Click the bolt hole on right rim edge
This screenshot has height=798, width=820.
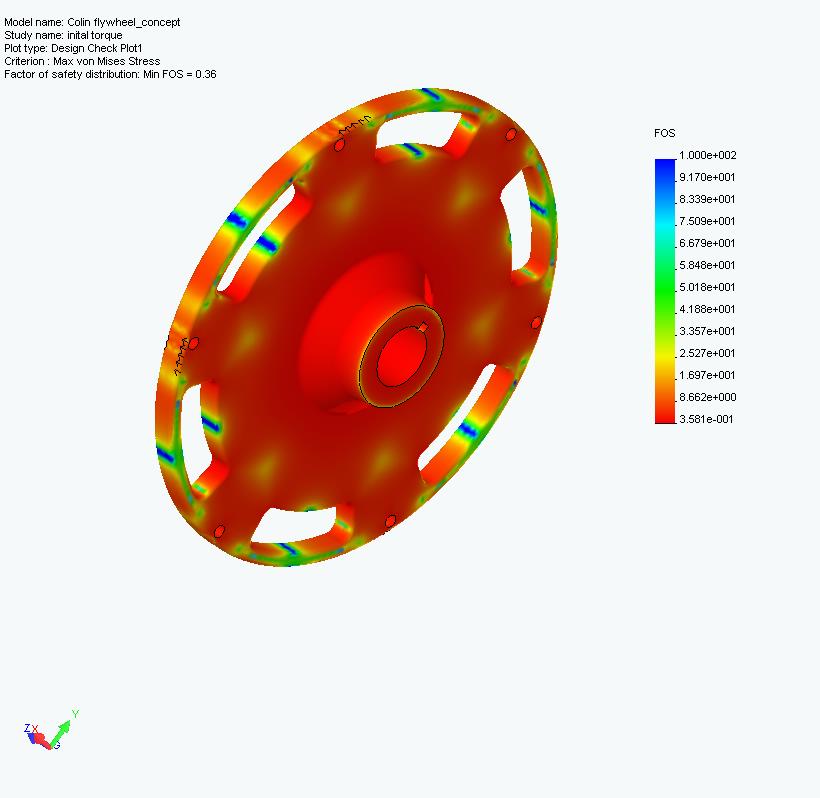[x=536, y=323]
